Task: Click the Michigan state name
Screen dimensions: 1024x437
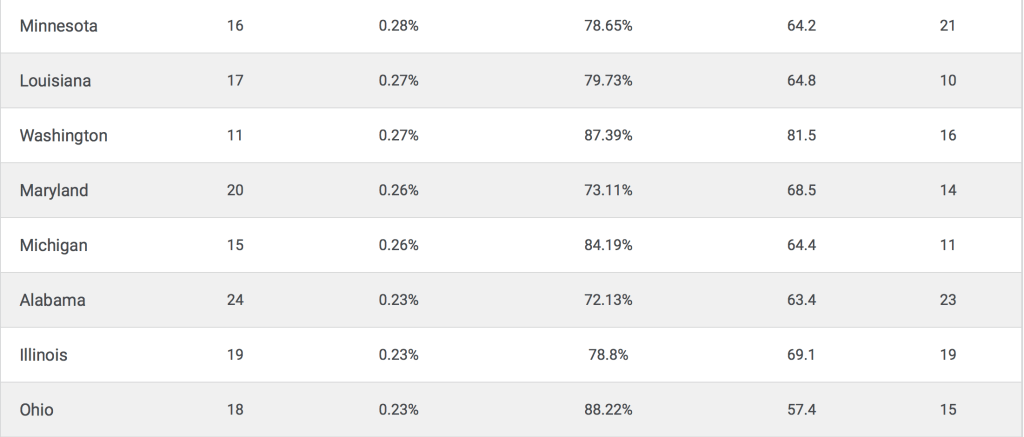Action: coord(53,245)
